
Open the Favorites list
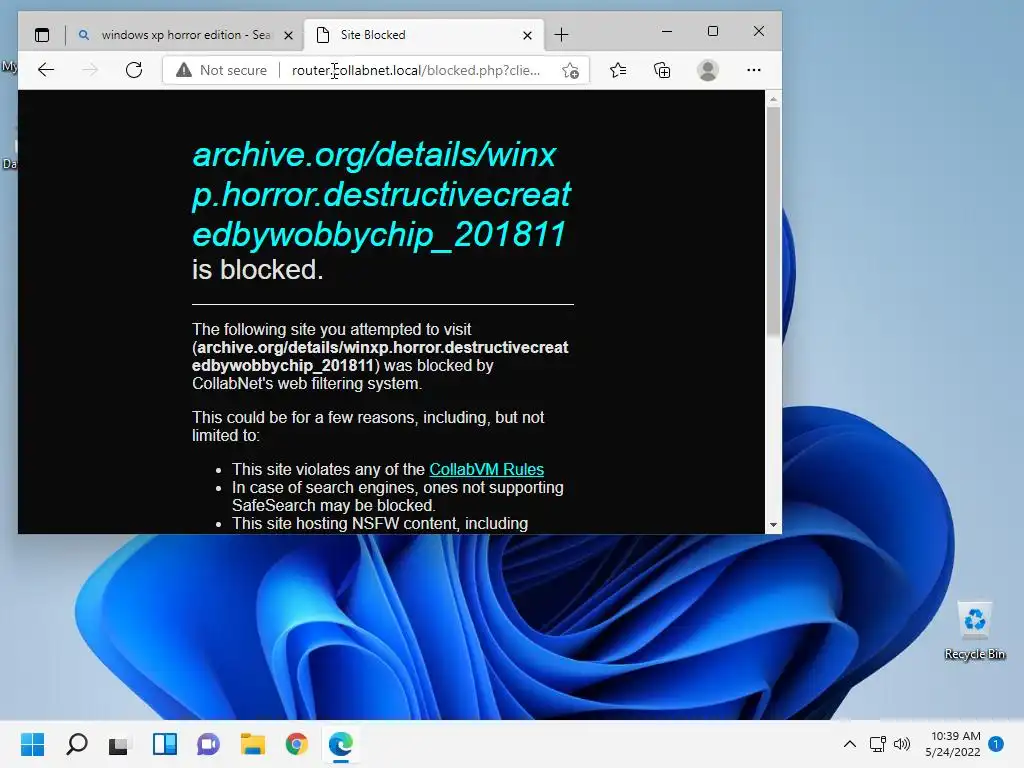pos(618,70)
